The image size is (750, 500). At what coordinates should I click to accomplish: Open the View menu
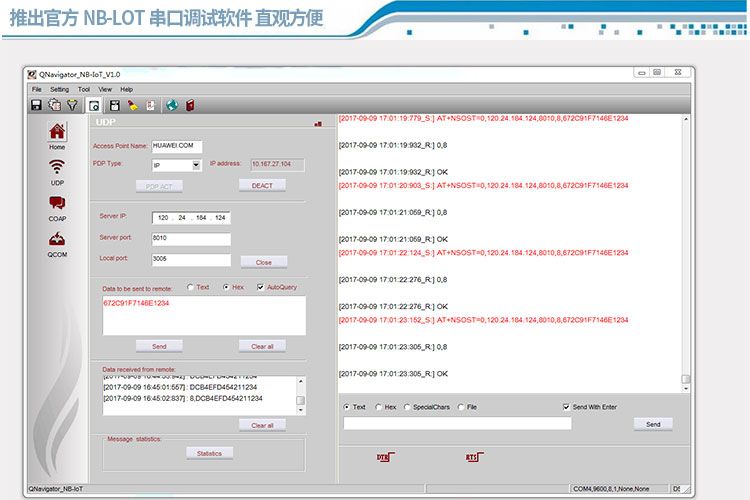[x=105, y=89]
